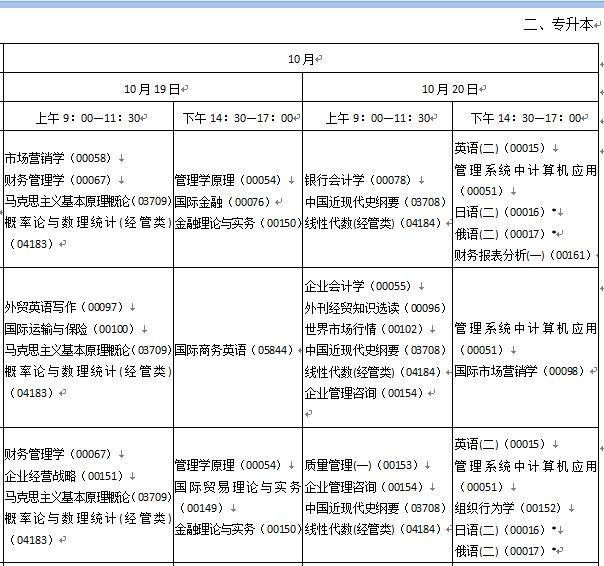Select 质量管理(一)（00153）course entry
Viewport: 604px width, 566px height.
point(361,465)
